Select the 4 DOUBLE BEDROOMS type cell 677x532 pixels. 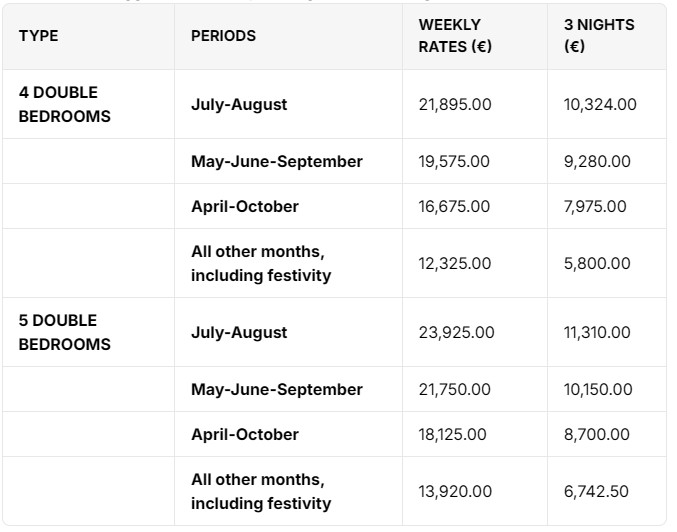(65, 104)
